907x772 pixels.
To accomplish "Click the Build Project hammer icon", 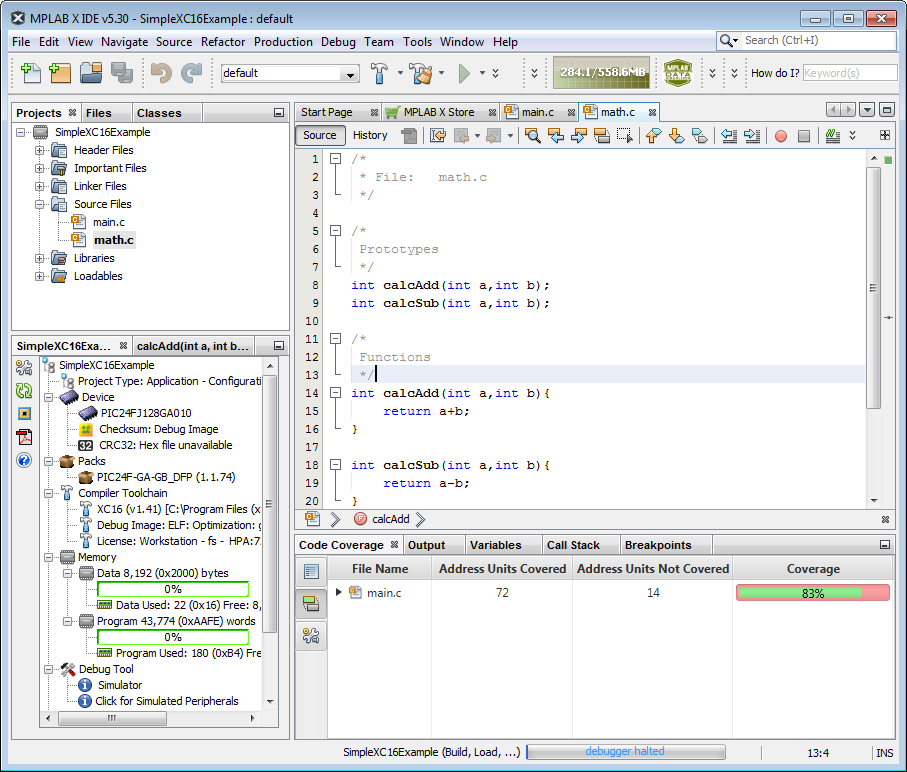I will [x=379, y=73].
